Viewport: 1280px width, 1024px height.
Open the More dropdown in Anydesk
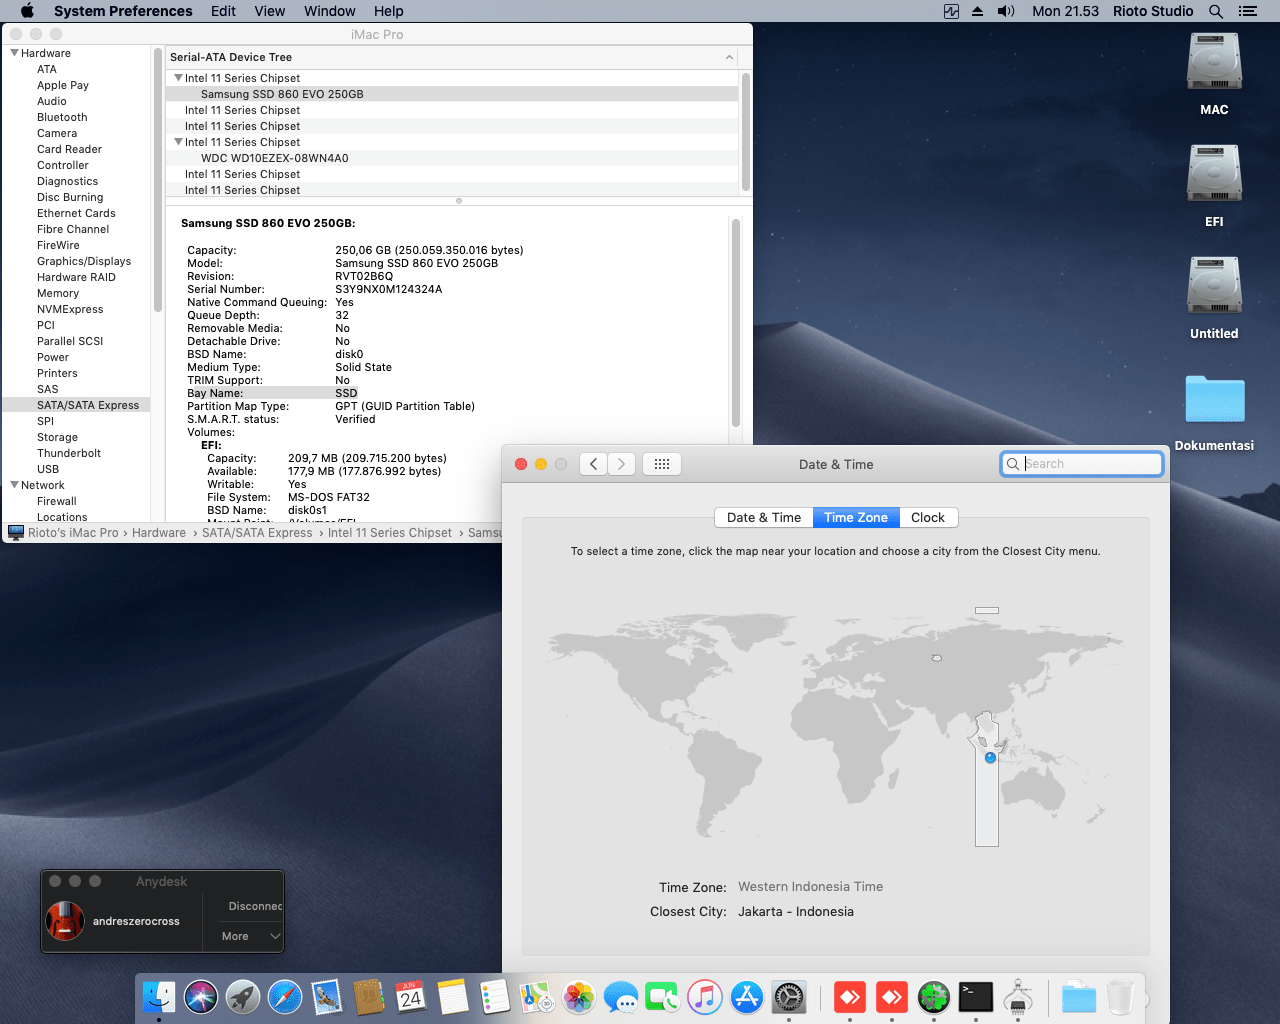coord(251,936)
